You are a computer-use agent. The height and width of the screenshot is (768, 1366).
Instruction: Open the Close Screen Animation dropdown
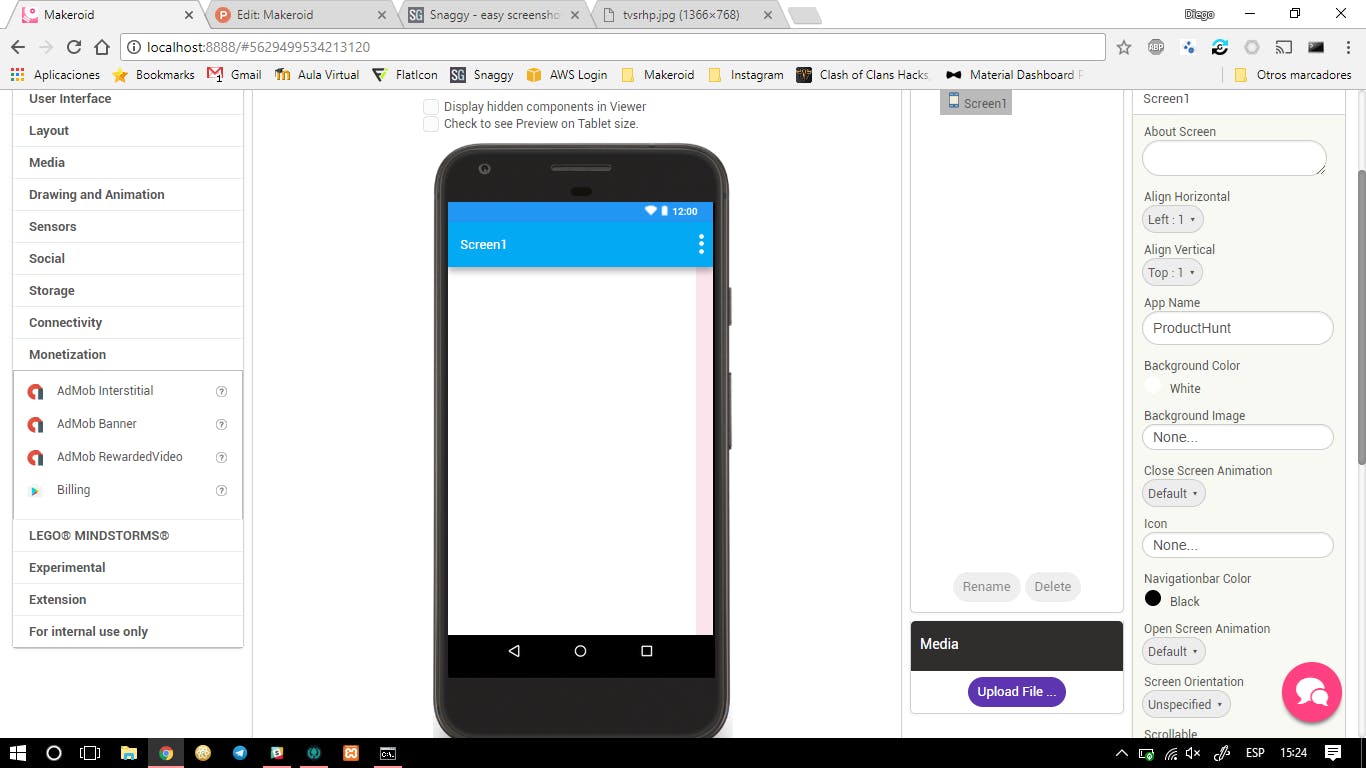[1174, 493]
